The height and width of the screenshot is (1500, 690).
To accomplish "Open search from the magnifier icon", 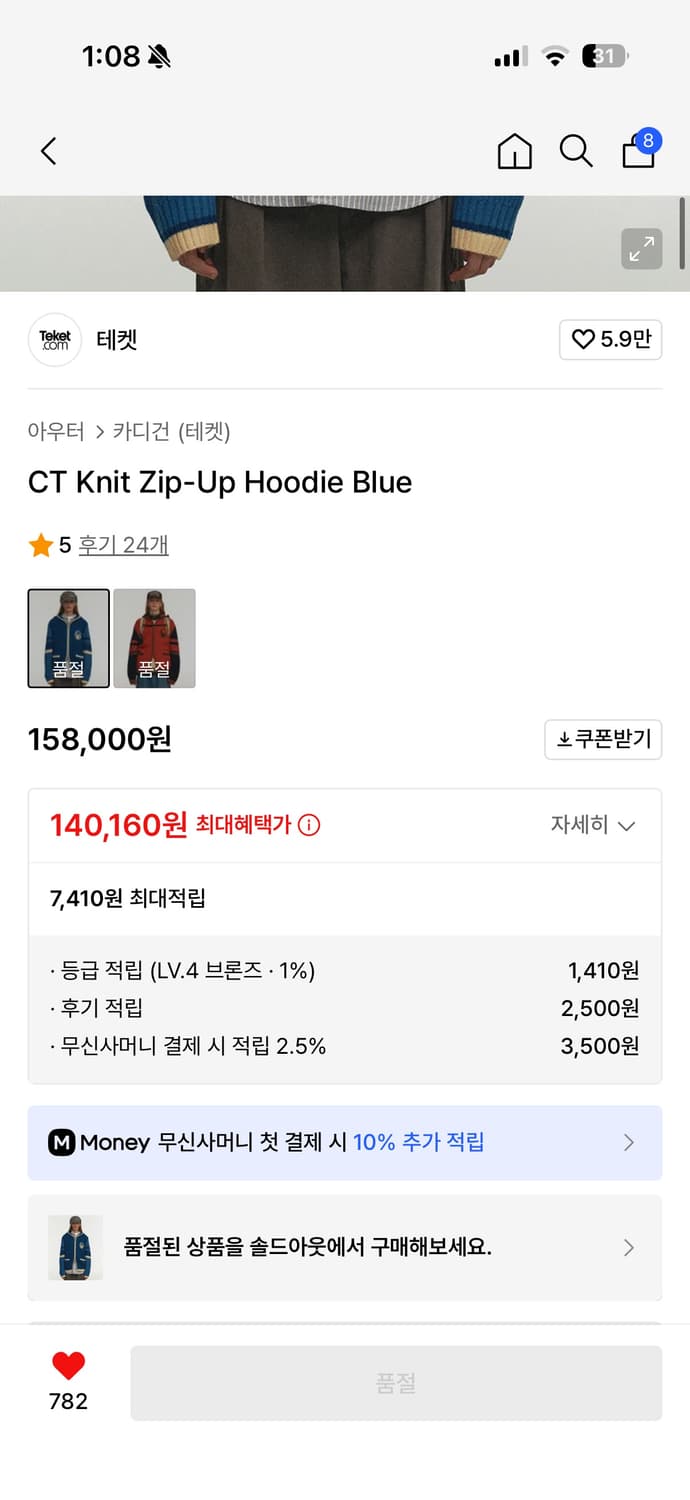I will pos(576,152).
